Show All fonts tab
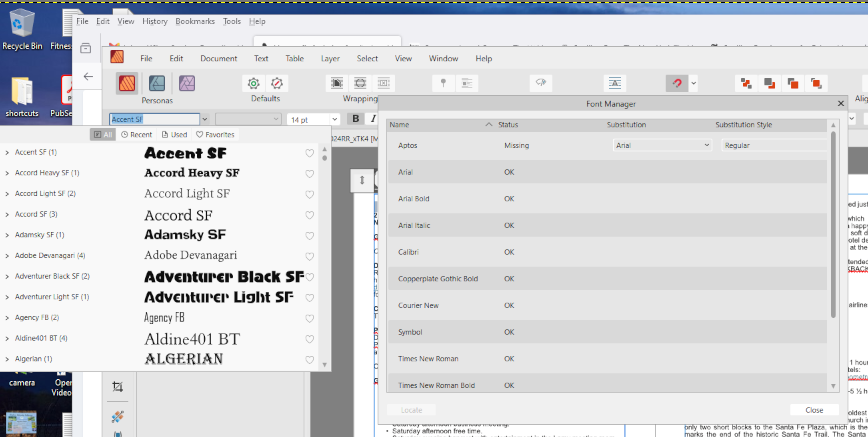The width and height of the screenshot is (868, 437). tap(103, 135)
